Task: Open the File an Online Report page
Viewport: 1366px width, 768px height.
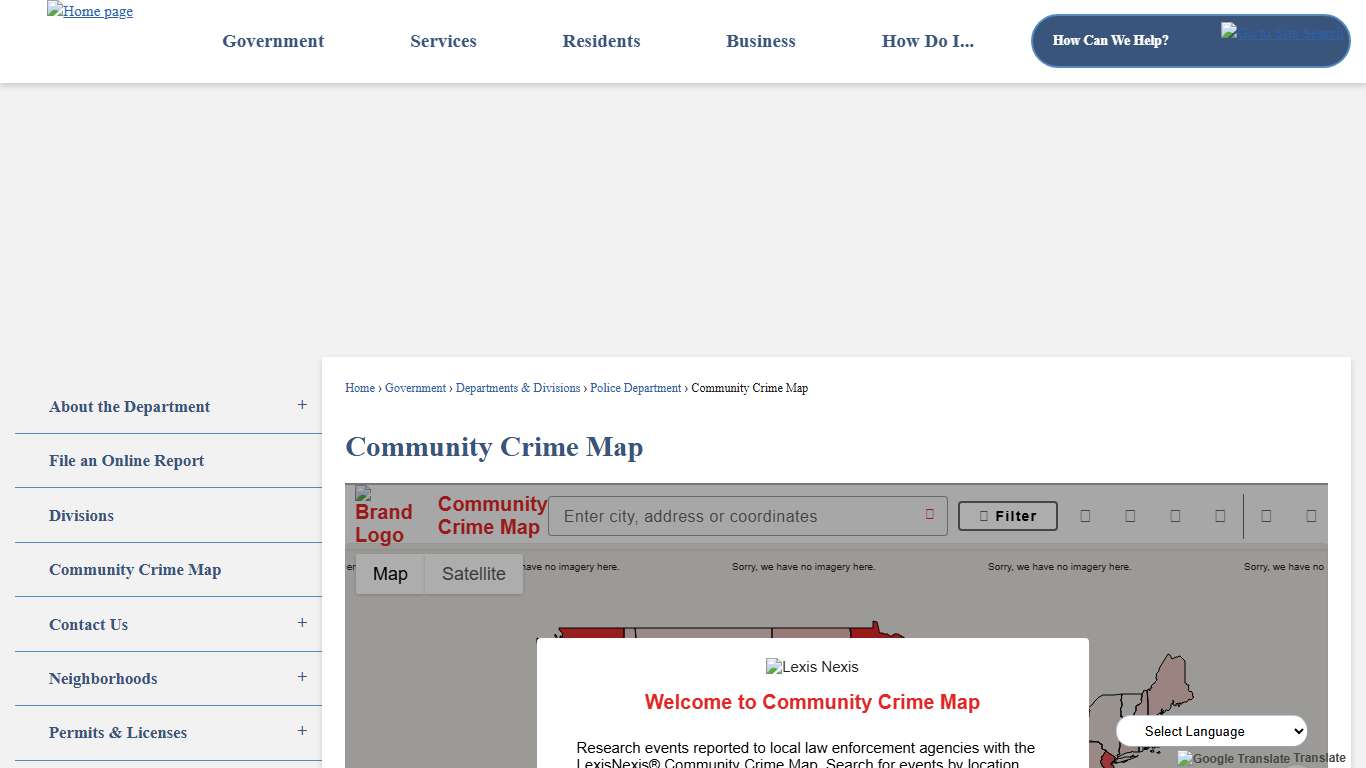Action: (126, 460)
